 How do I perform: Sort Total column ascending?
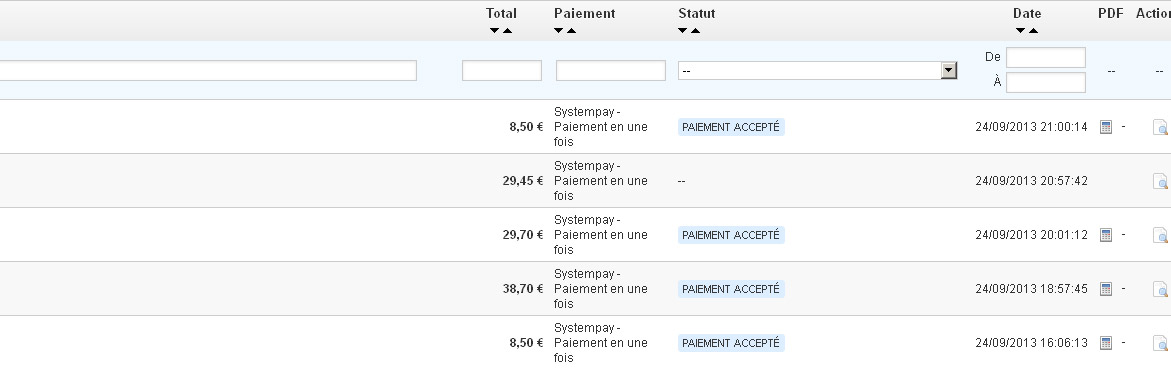click(508, 31)
